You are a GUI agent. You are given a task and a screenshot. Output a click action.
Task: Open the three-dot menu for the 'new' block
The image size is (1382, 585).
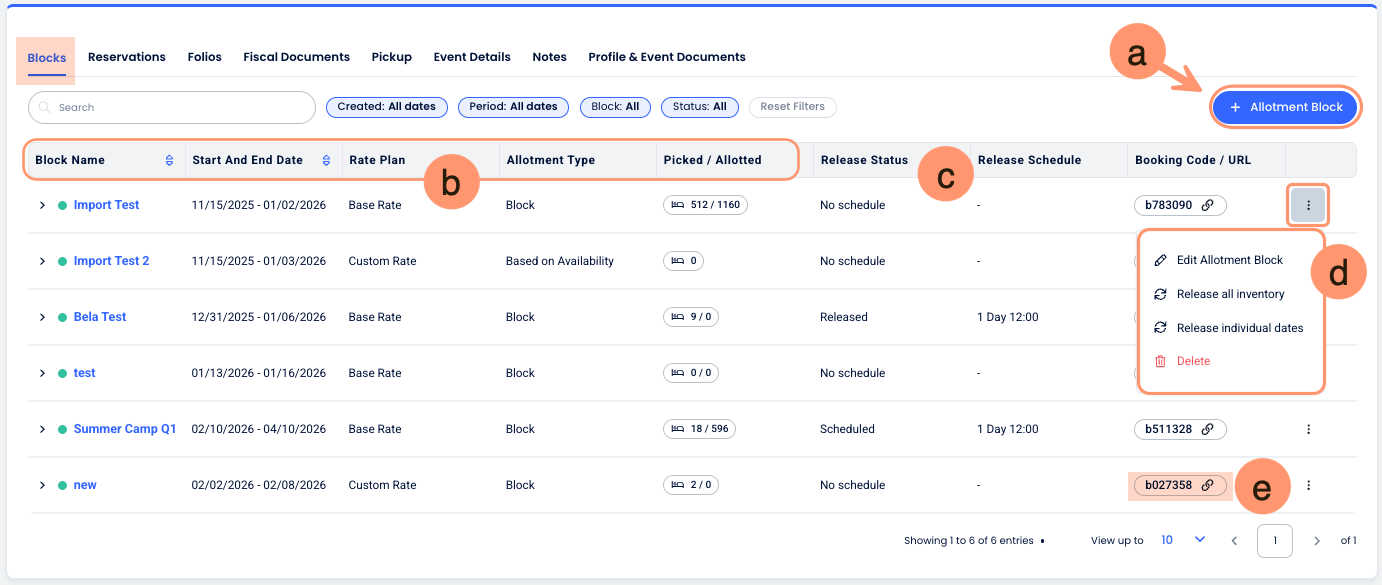1308,485
